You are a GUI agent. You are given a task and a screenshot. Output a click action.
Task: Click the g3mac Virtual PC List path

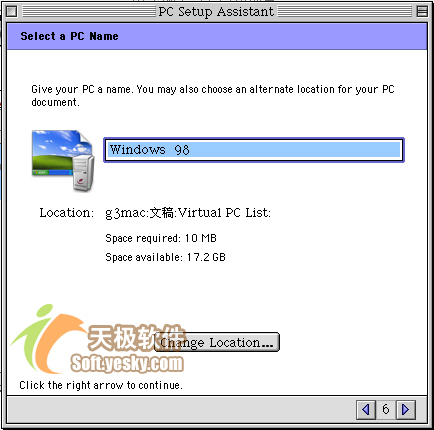pyautogui.click(x=188, y=213)
